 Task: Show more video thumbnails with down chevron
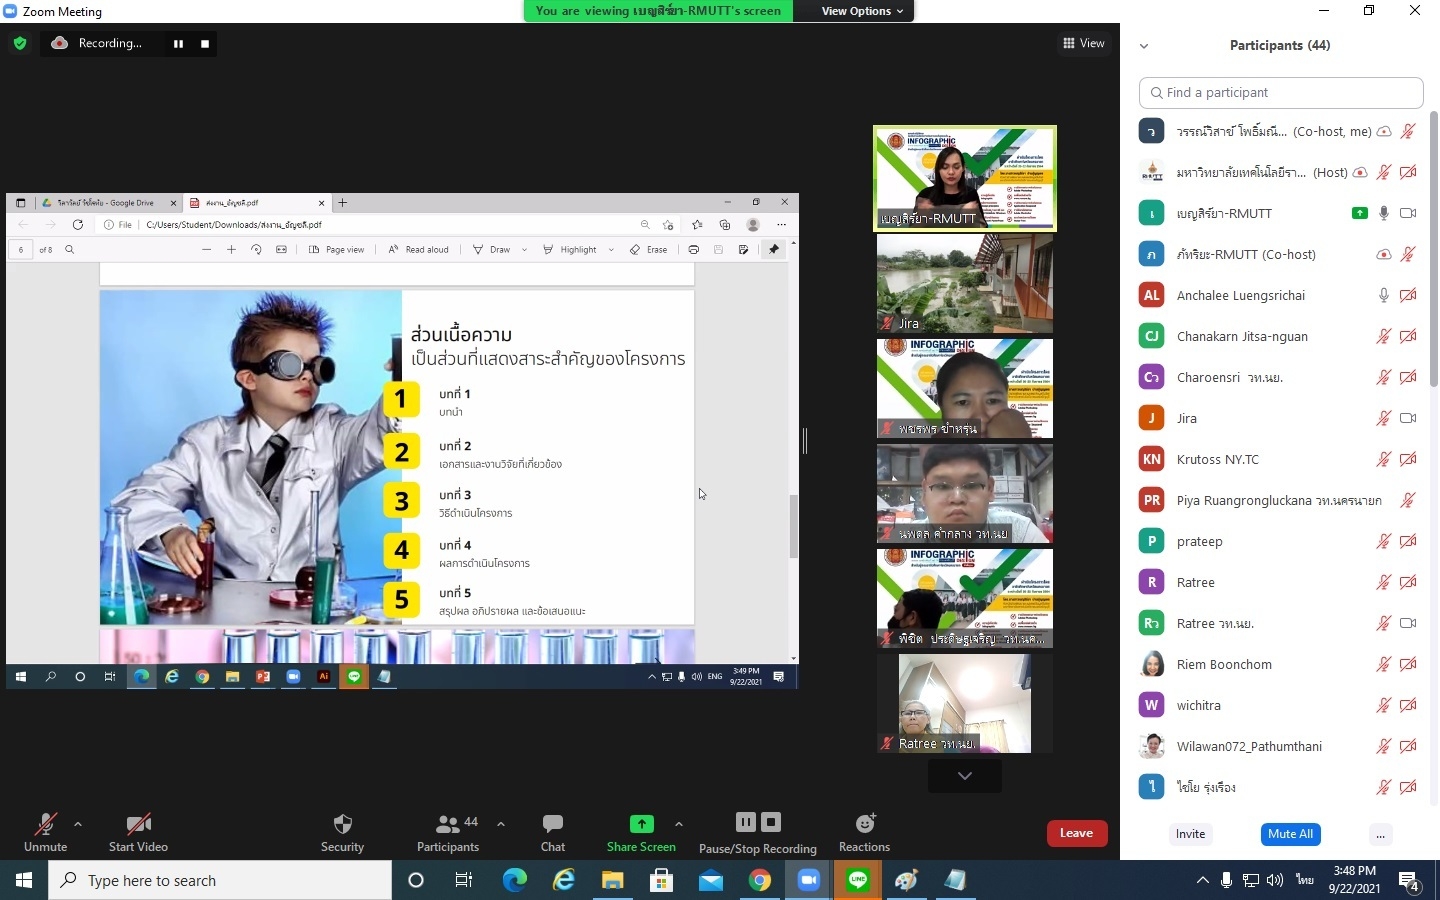pyautogui.click(x=965, y=776)
